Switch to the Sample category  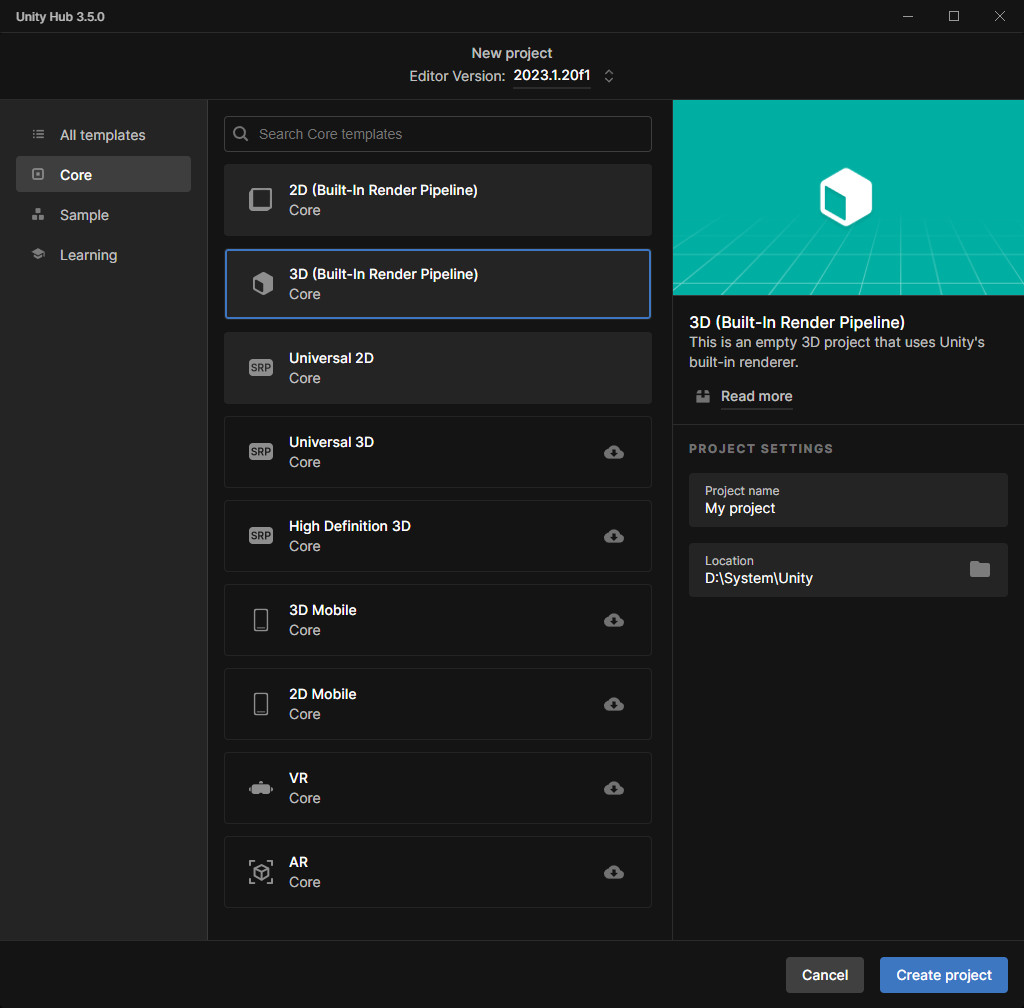[x=84, y=215]
